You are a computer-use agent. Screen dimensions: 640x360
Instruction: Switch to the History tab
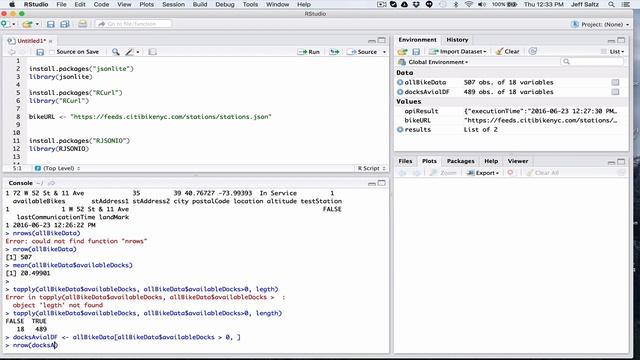click(457, 40)
